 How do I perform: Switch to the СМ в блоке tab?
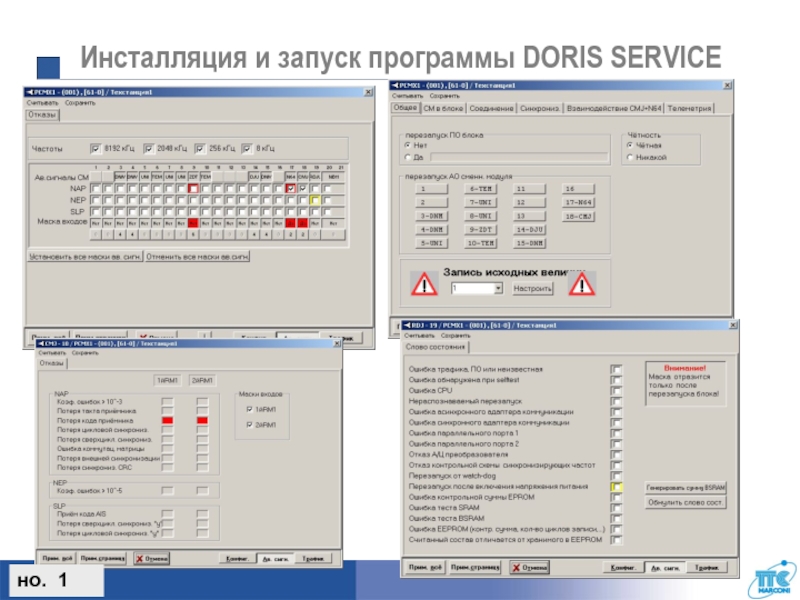[x=443, y=108]
